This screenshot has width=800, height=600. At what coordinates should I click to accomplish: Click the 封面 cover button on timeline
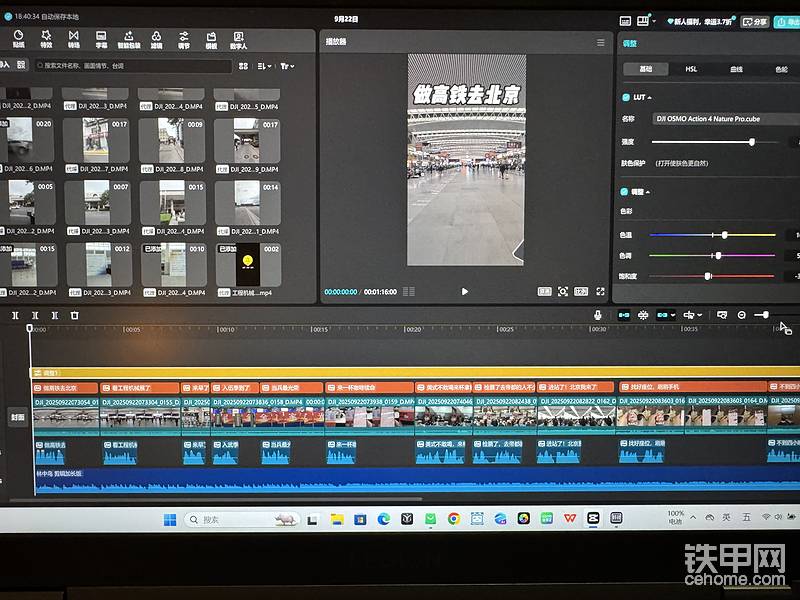point(18,417)
